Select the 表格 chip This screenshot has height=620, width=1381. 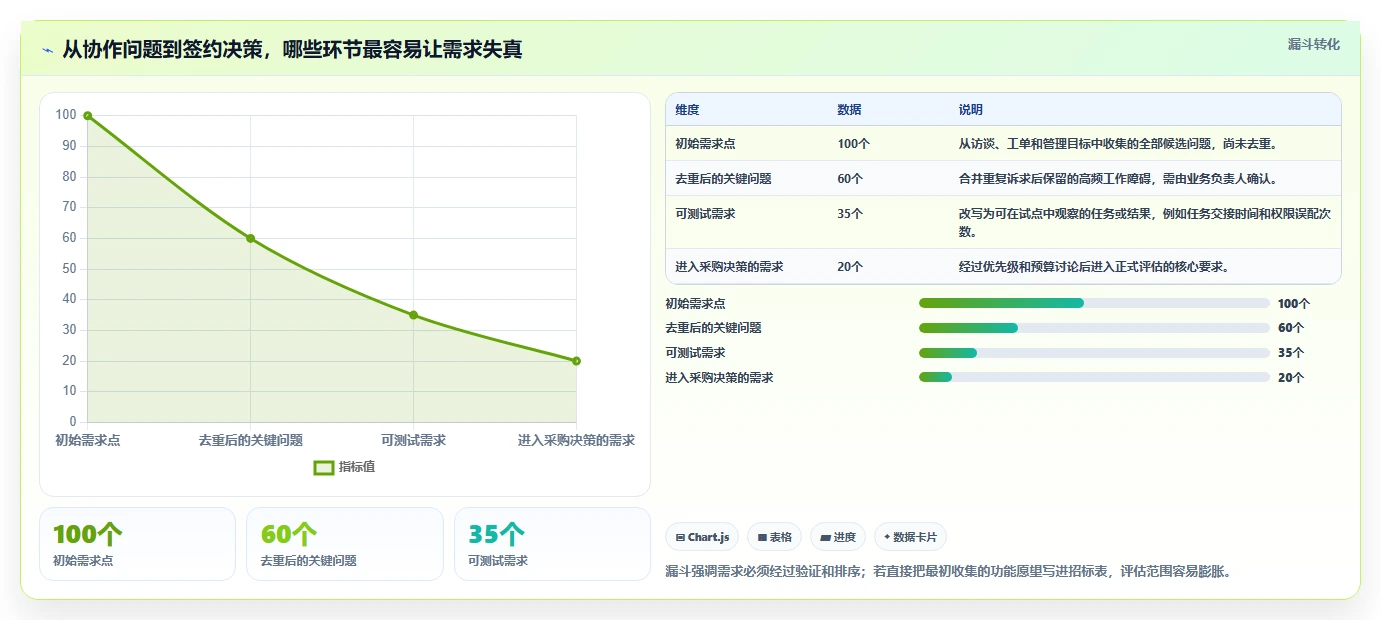[774, 537]
